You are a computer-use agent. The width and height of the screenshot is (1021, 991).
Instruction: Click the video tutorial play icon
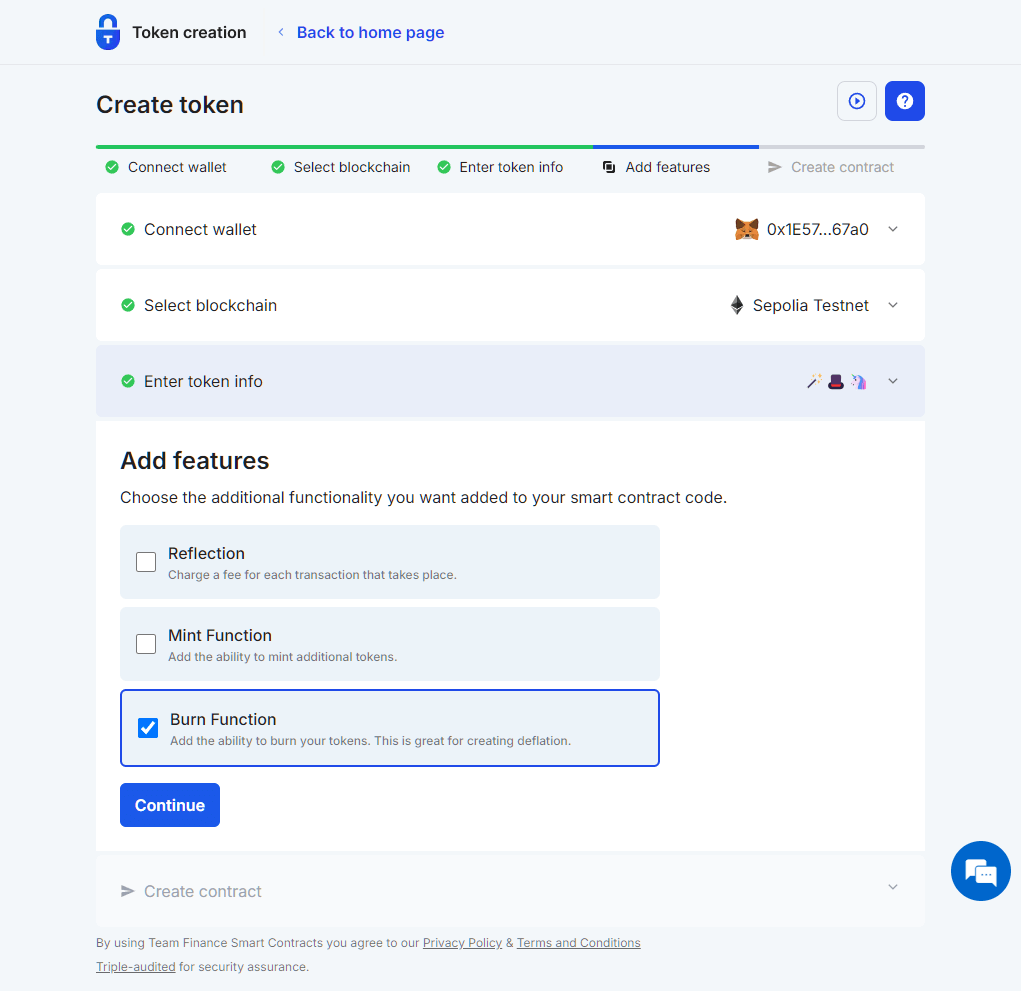pos(856,101)
